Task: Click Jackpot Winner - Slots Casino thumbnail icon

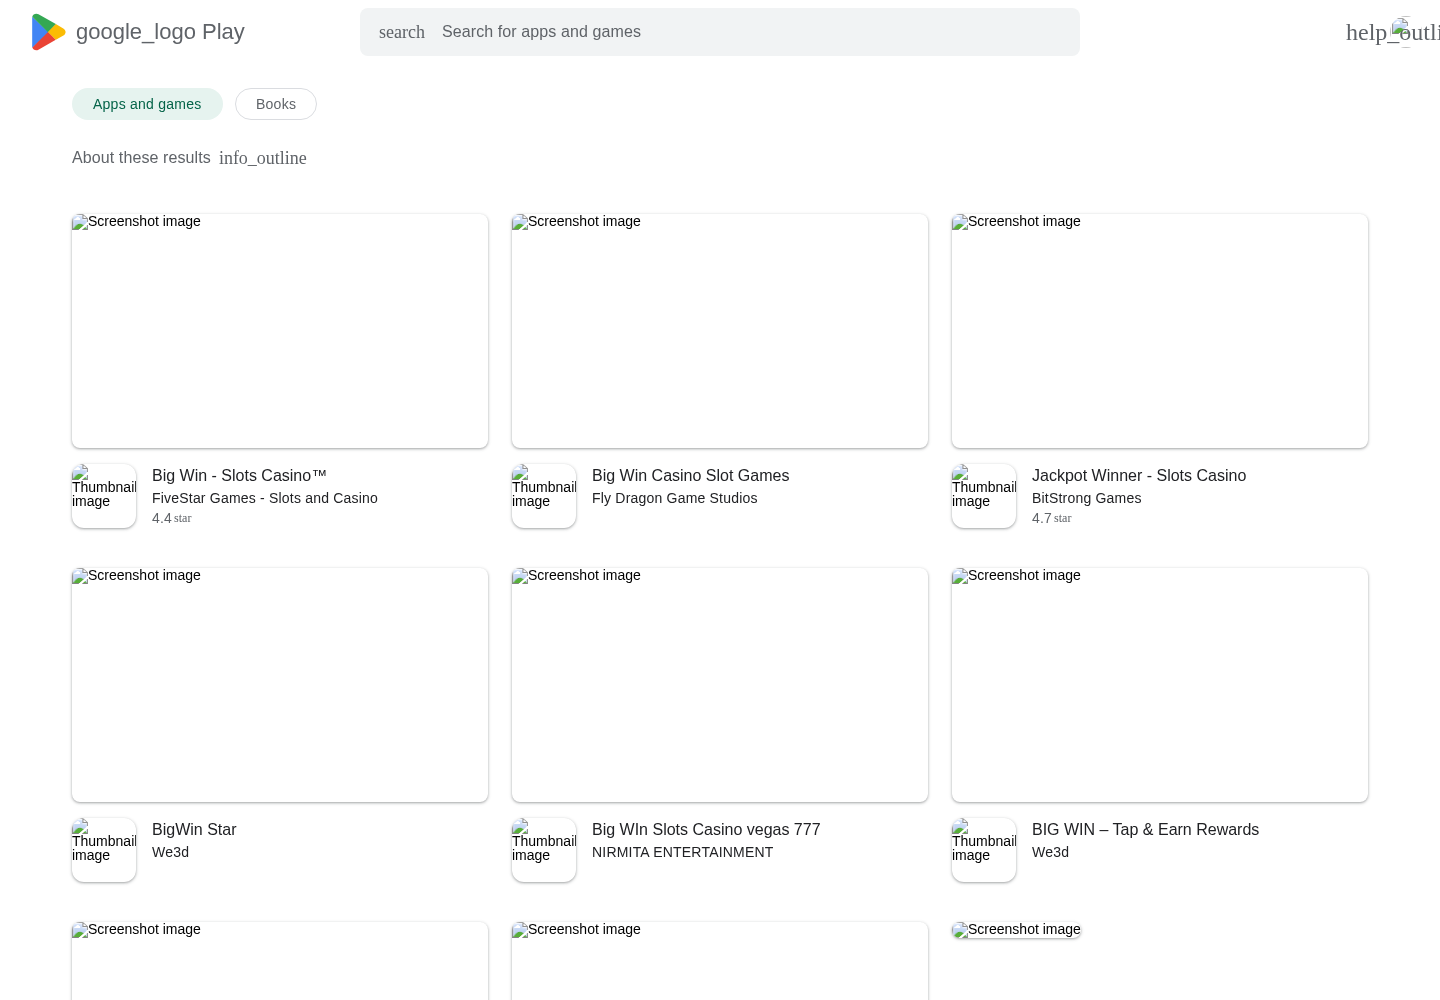Action: pos(984,496)
